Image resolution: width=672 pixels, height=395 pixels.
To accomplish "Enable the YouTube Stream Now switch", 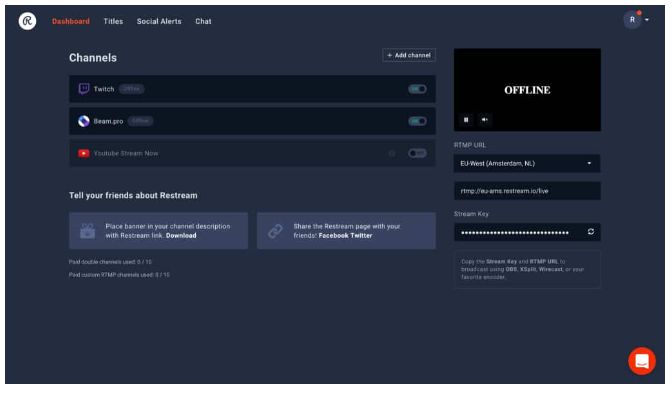I will tap(417, 153).
